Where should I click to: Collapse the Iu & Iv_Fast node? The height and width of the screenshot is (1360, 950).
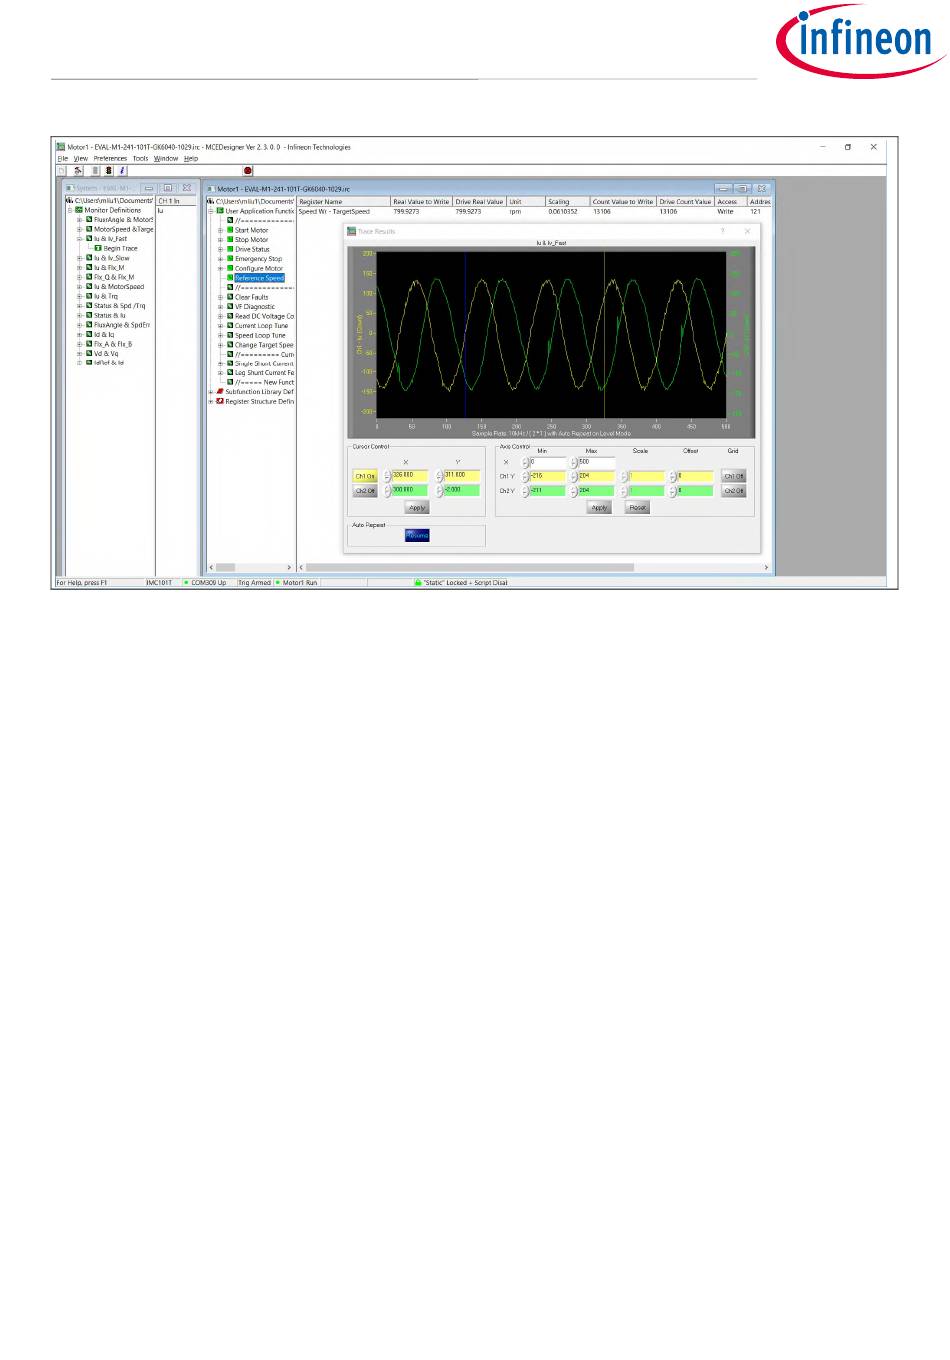80,239
